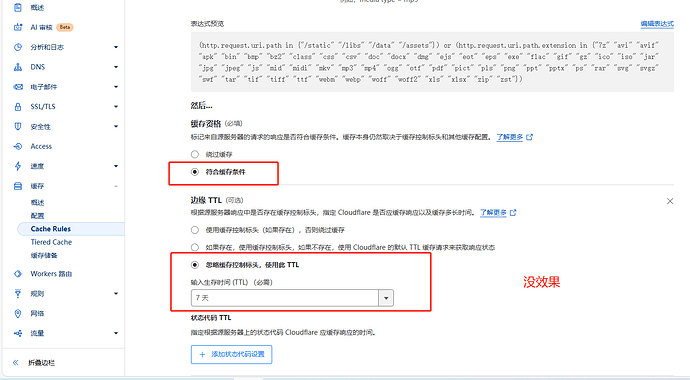
Task: Expand the Rules sidebar section
Action: point(116,293)
